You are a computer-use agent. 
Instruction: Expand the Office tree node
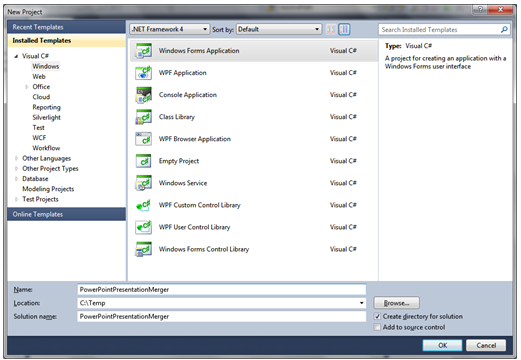click(27, 87)
